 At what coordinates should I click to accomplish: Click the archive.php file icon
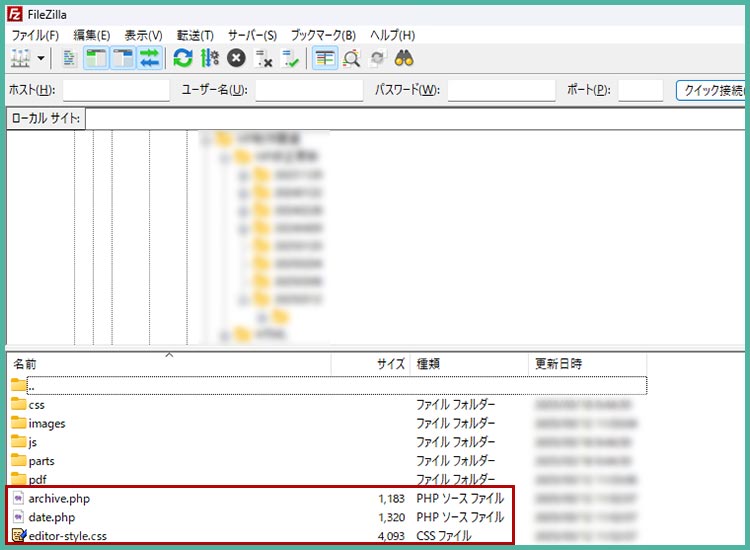tap(18, 498)
